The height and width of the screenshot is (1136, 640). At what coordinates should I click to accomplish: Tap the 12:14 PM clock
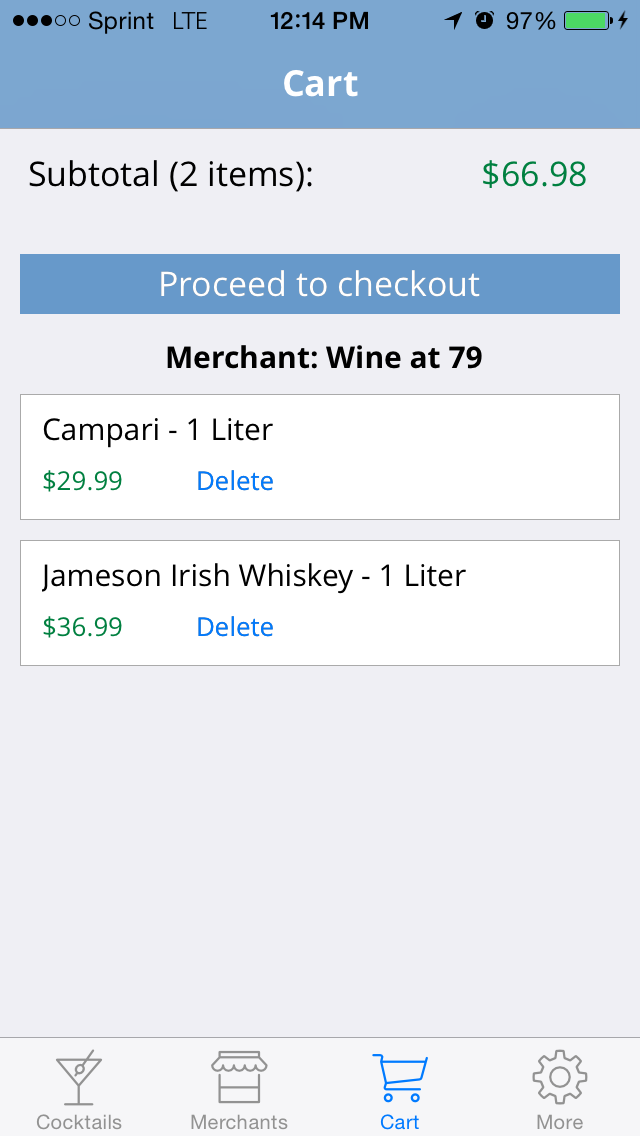pos(320,21)
